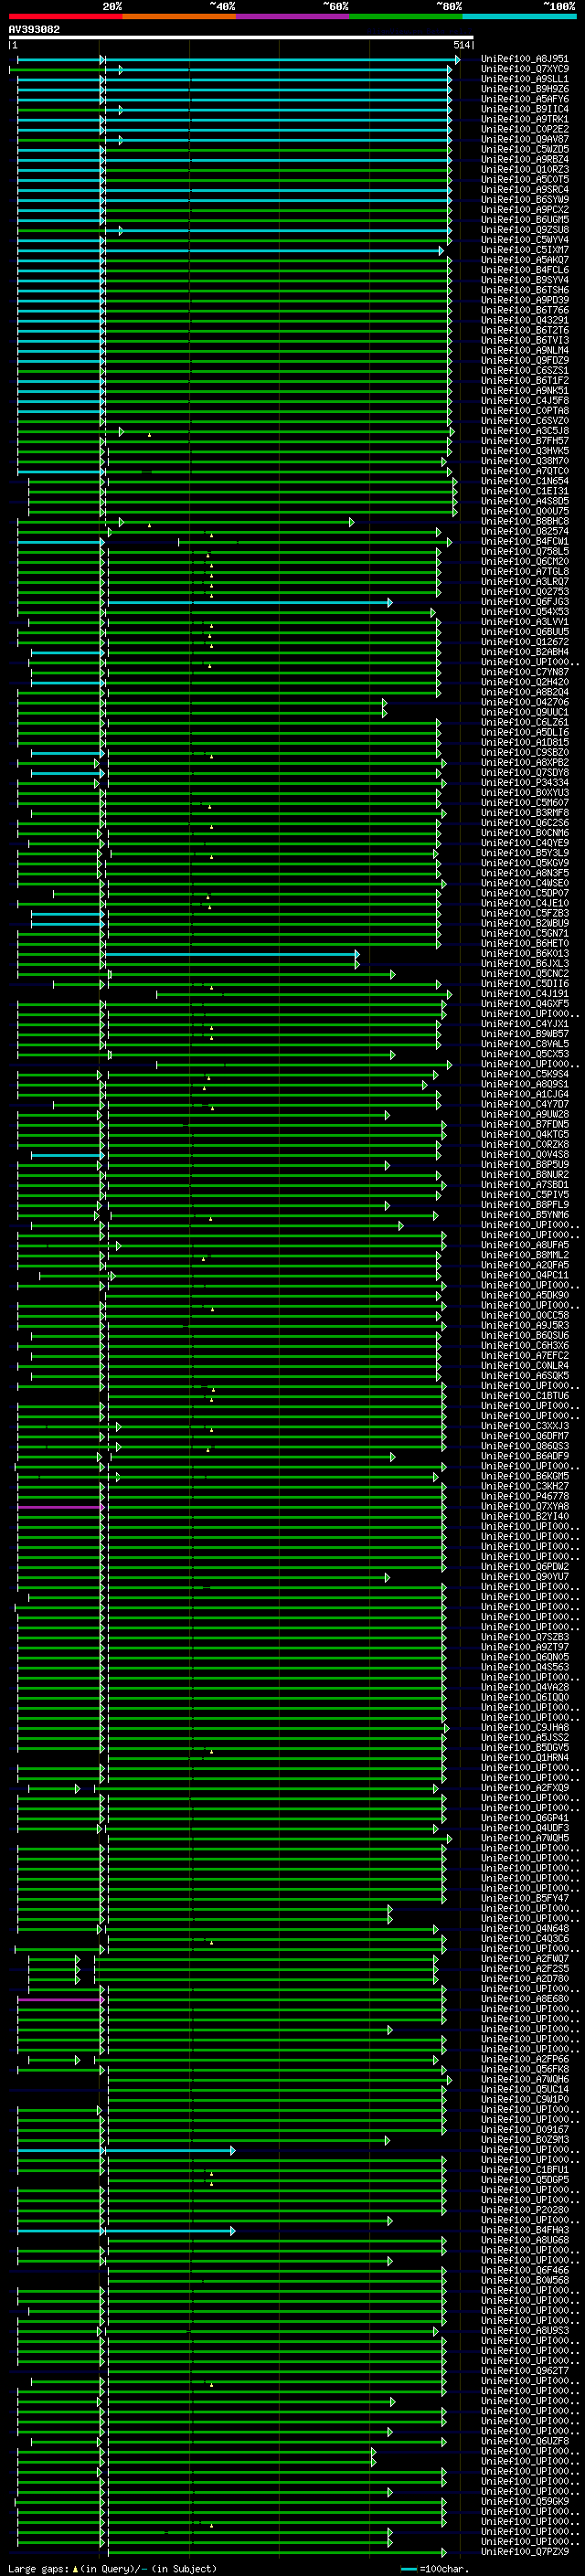585x2576 pixels.
Task: Click UniRef100_C4WSE0 label
Action: [x=525, y=883]
